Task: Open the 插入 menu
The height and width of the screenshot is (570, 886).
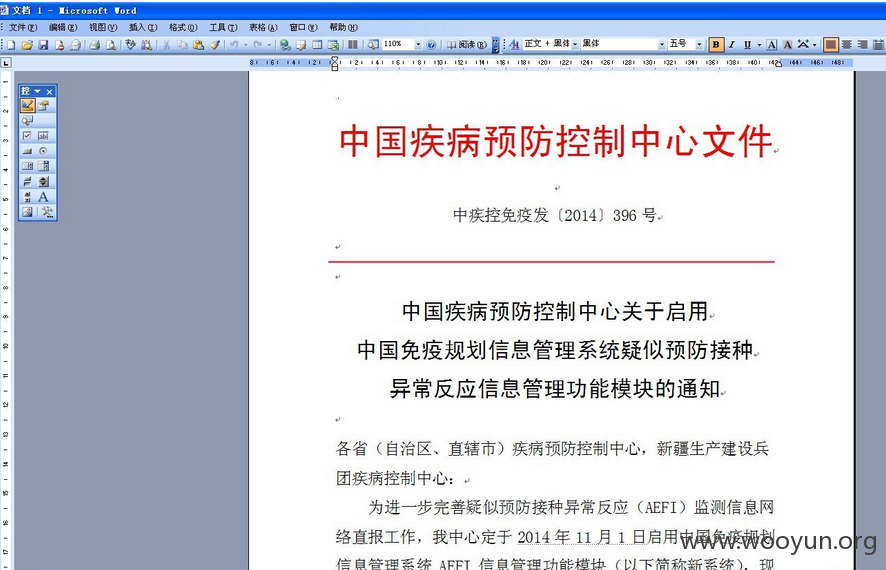Action: coord(143,27)
